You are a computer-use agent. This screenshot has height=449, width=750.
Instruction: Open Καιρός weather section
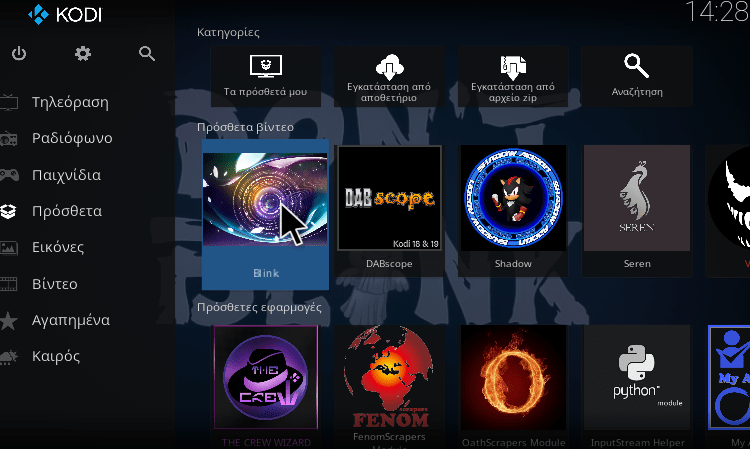pyautogui.click(x=56, y=356)
